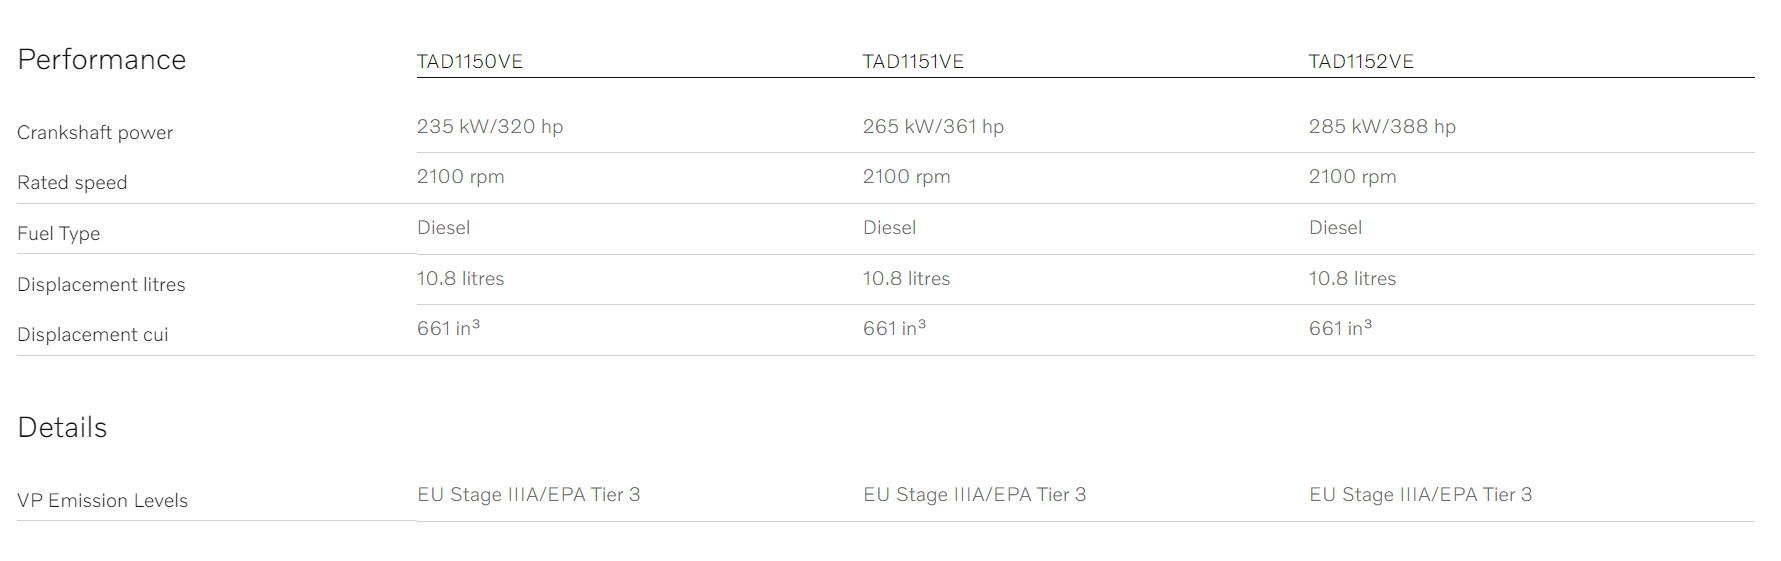The image size is (1781, 561).
Task: Click the VP Emission Levels label
Action: (x=102, y=501)
